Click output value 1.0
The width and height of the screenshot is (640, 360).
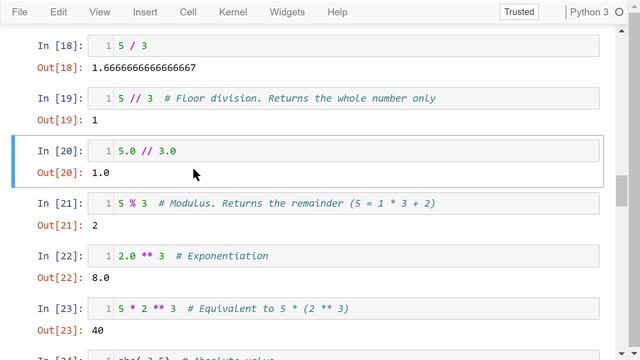pos(100,173)
